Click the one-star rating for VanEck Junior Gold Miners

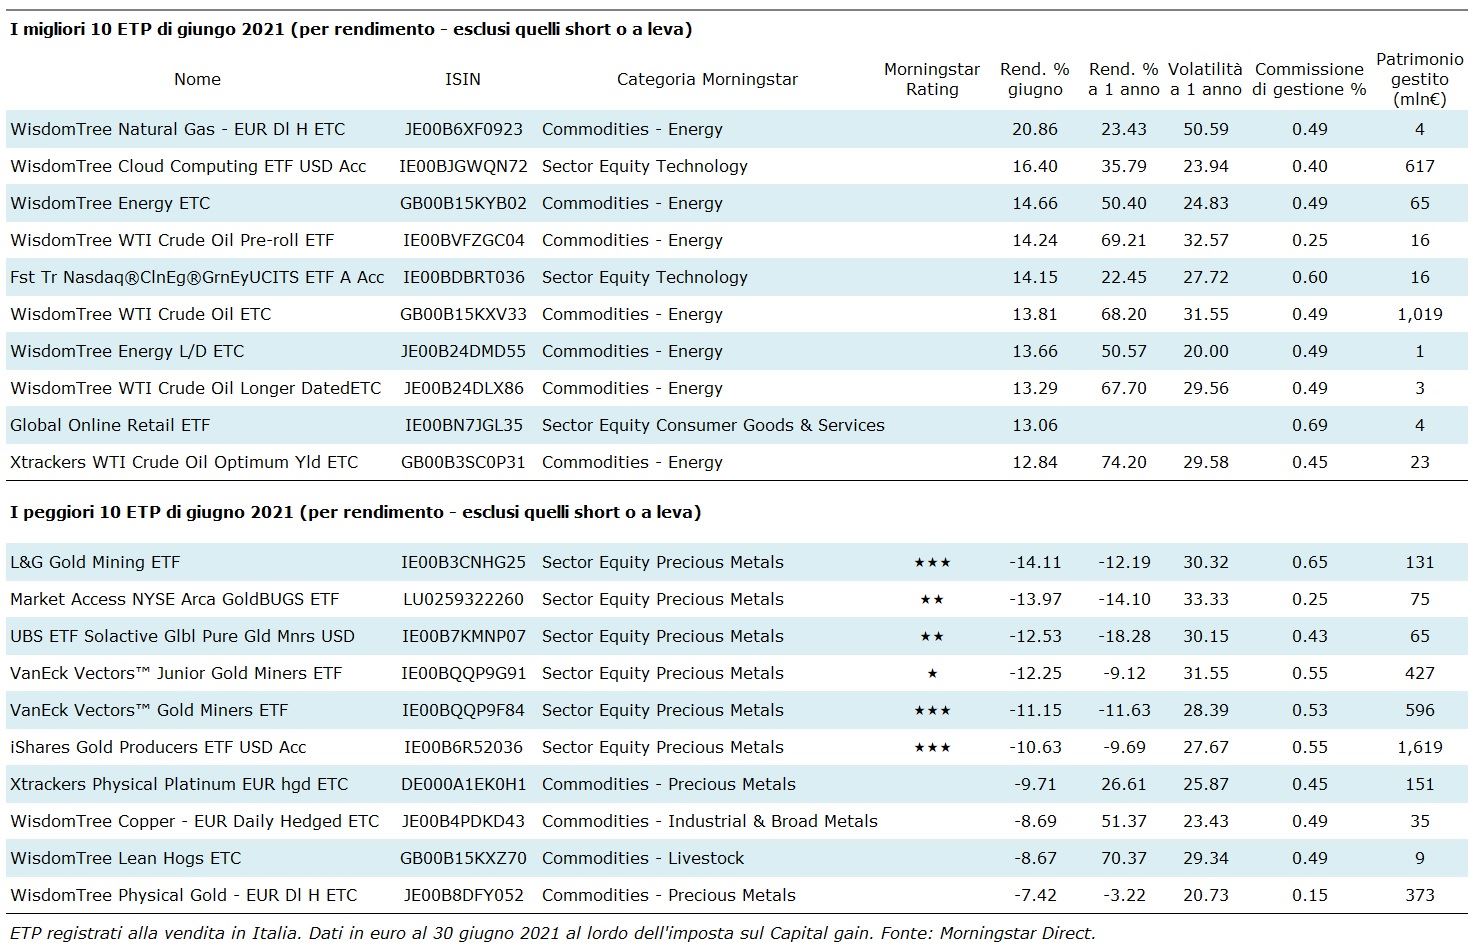coord(932,674)
